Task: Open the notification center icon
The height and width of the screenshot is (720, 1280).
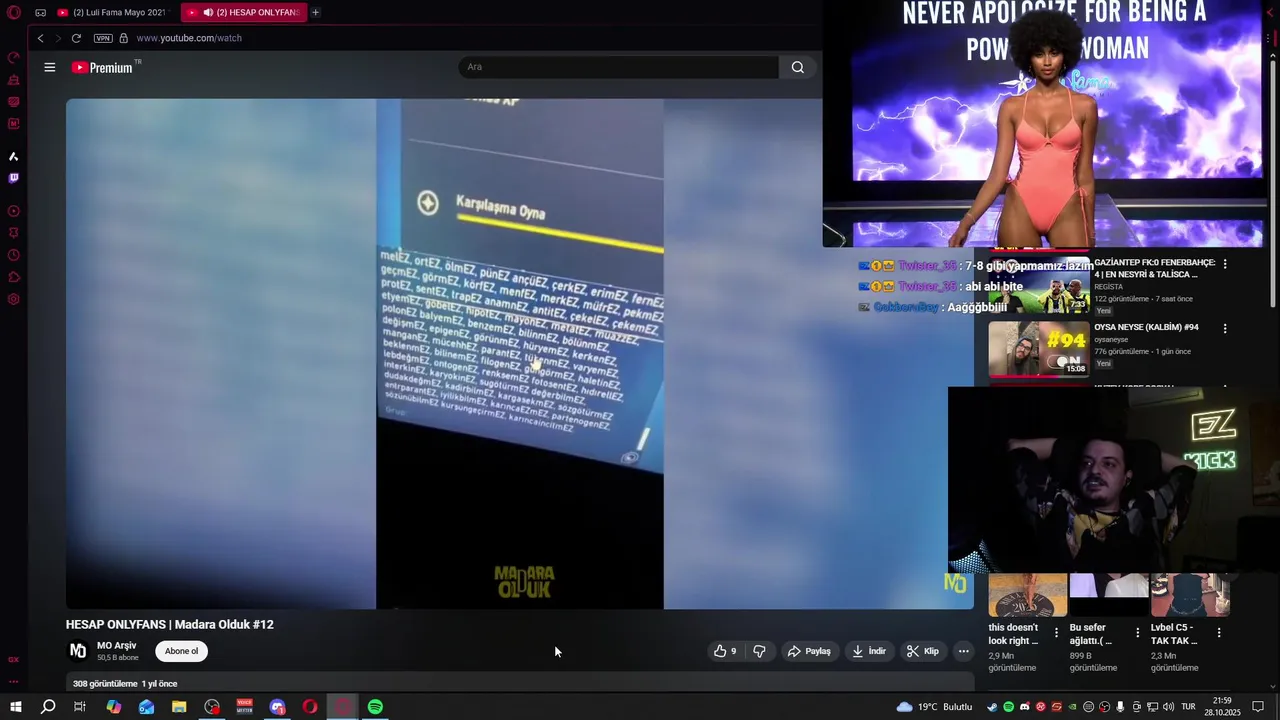Action: pyautogui.click(x=1258, y=707)
